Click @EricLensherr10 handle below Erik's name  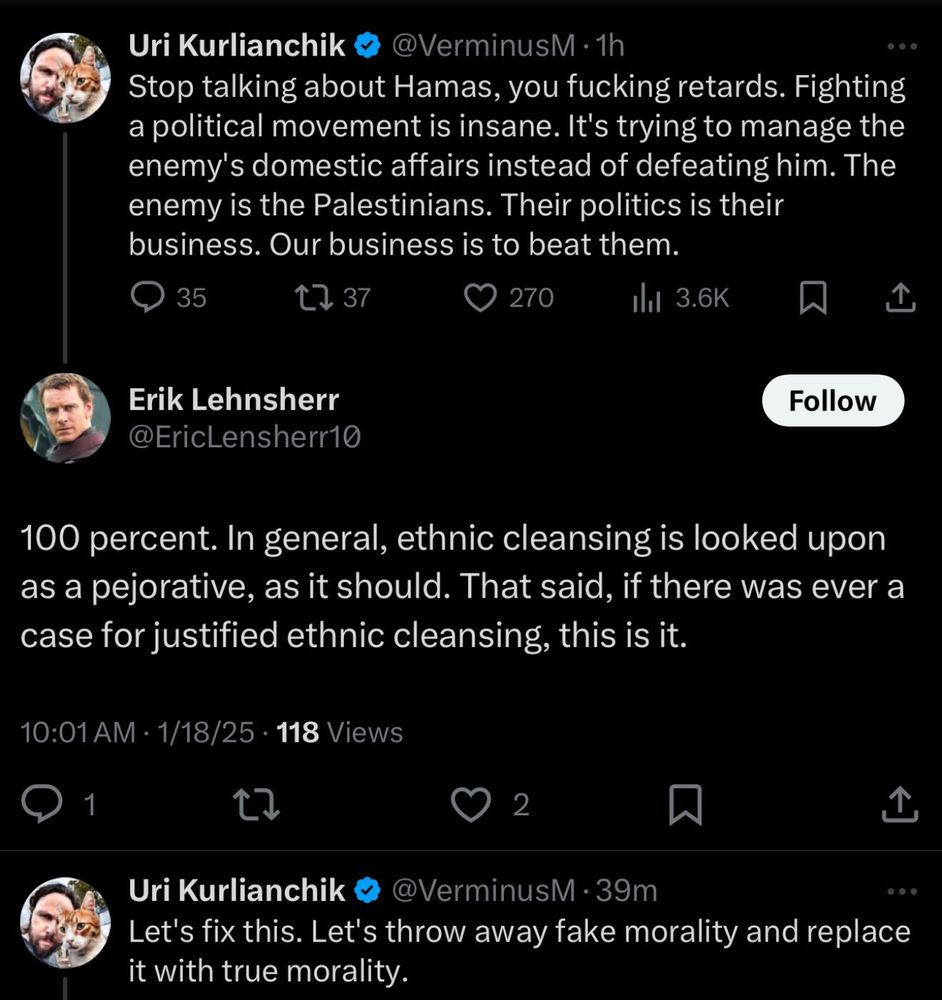click(245, 437)
